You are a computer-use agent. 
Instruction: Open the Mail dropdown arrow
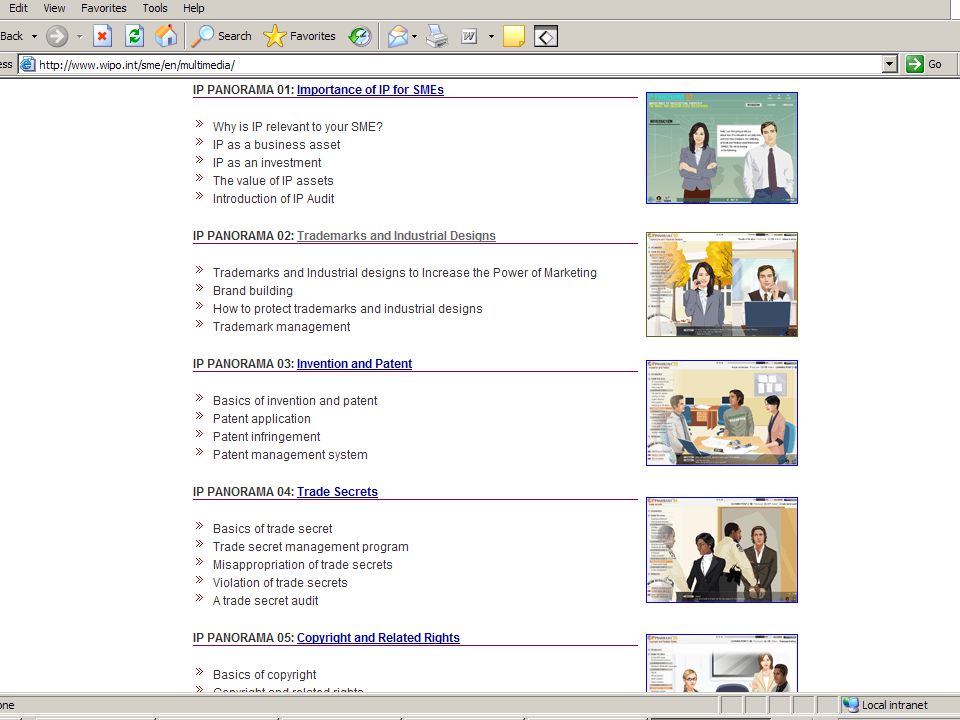click(x=414, y=37)
